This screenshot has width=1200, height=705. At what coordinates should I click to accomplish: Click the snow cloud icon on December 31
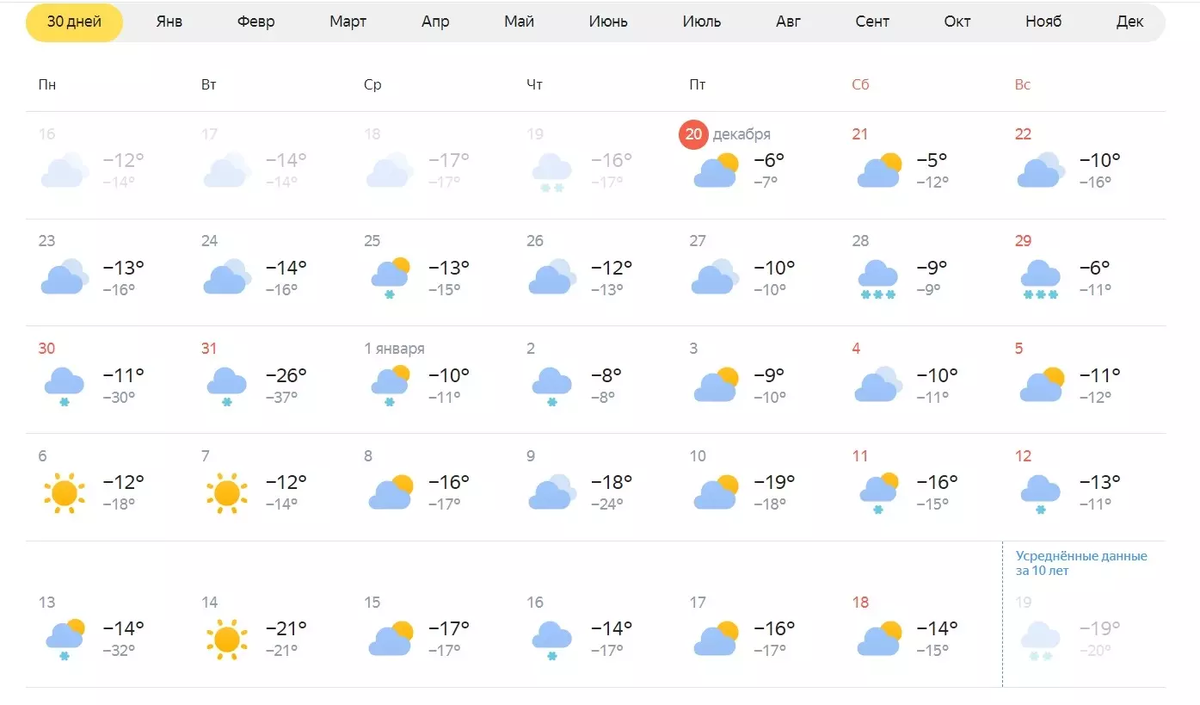226,385
